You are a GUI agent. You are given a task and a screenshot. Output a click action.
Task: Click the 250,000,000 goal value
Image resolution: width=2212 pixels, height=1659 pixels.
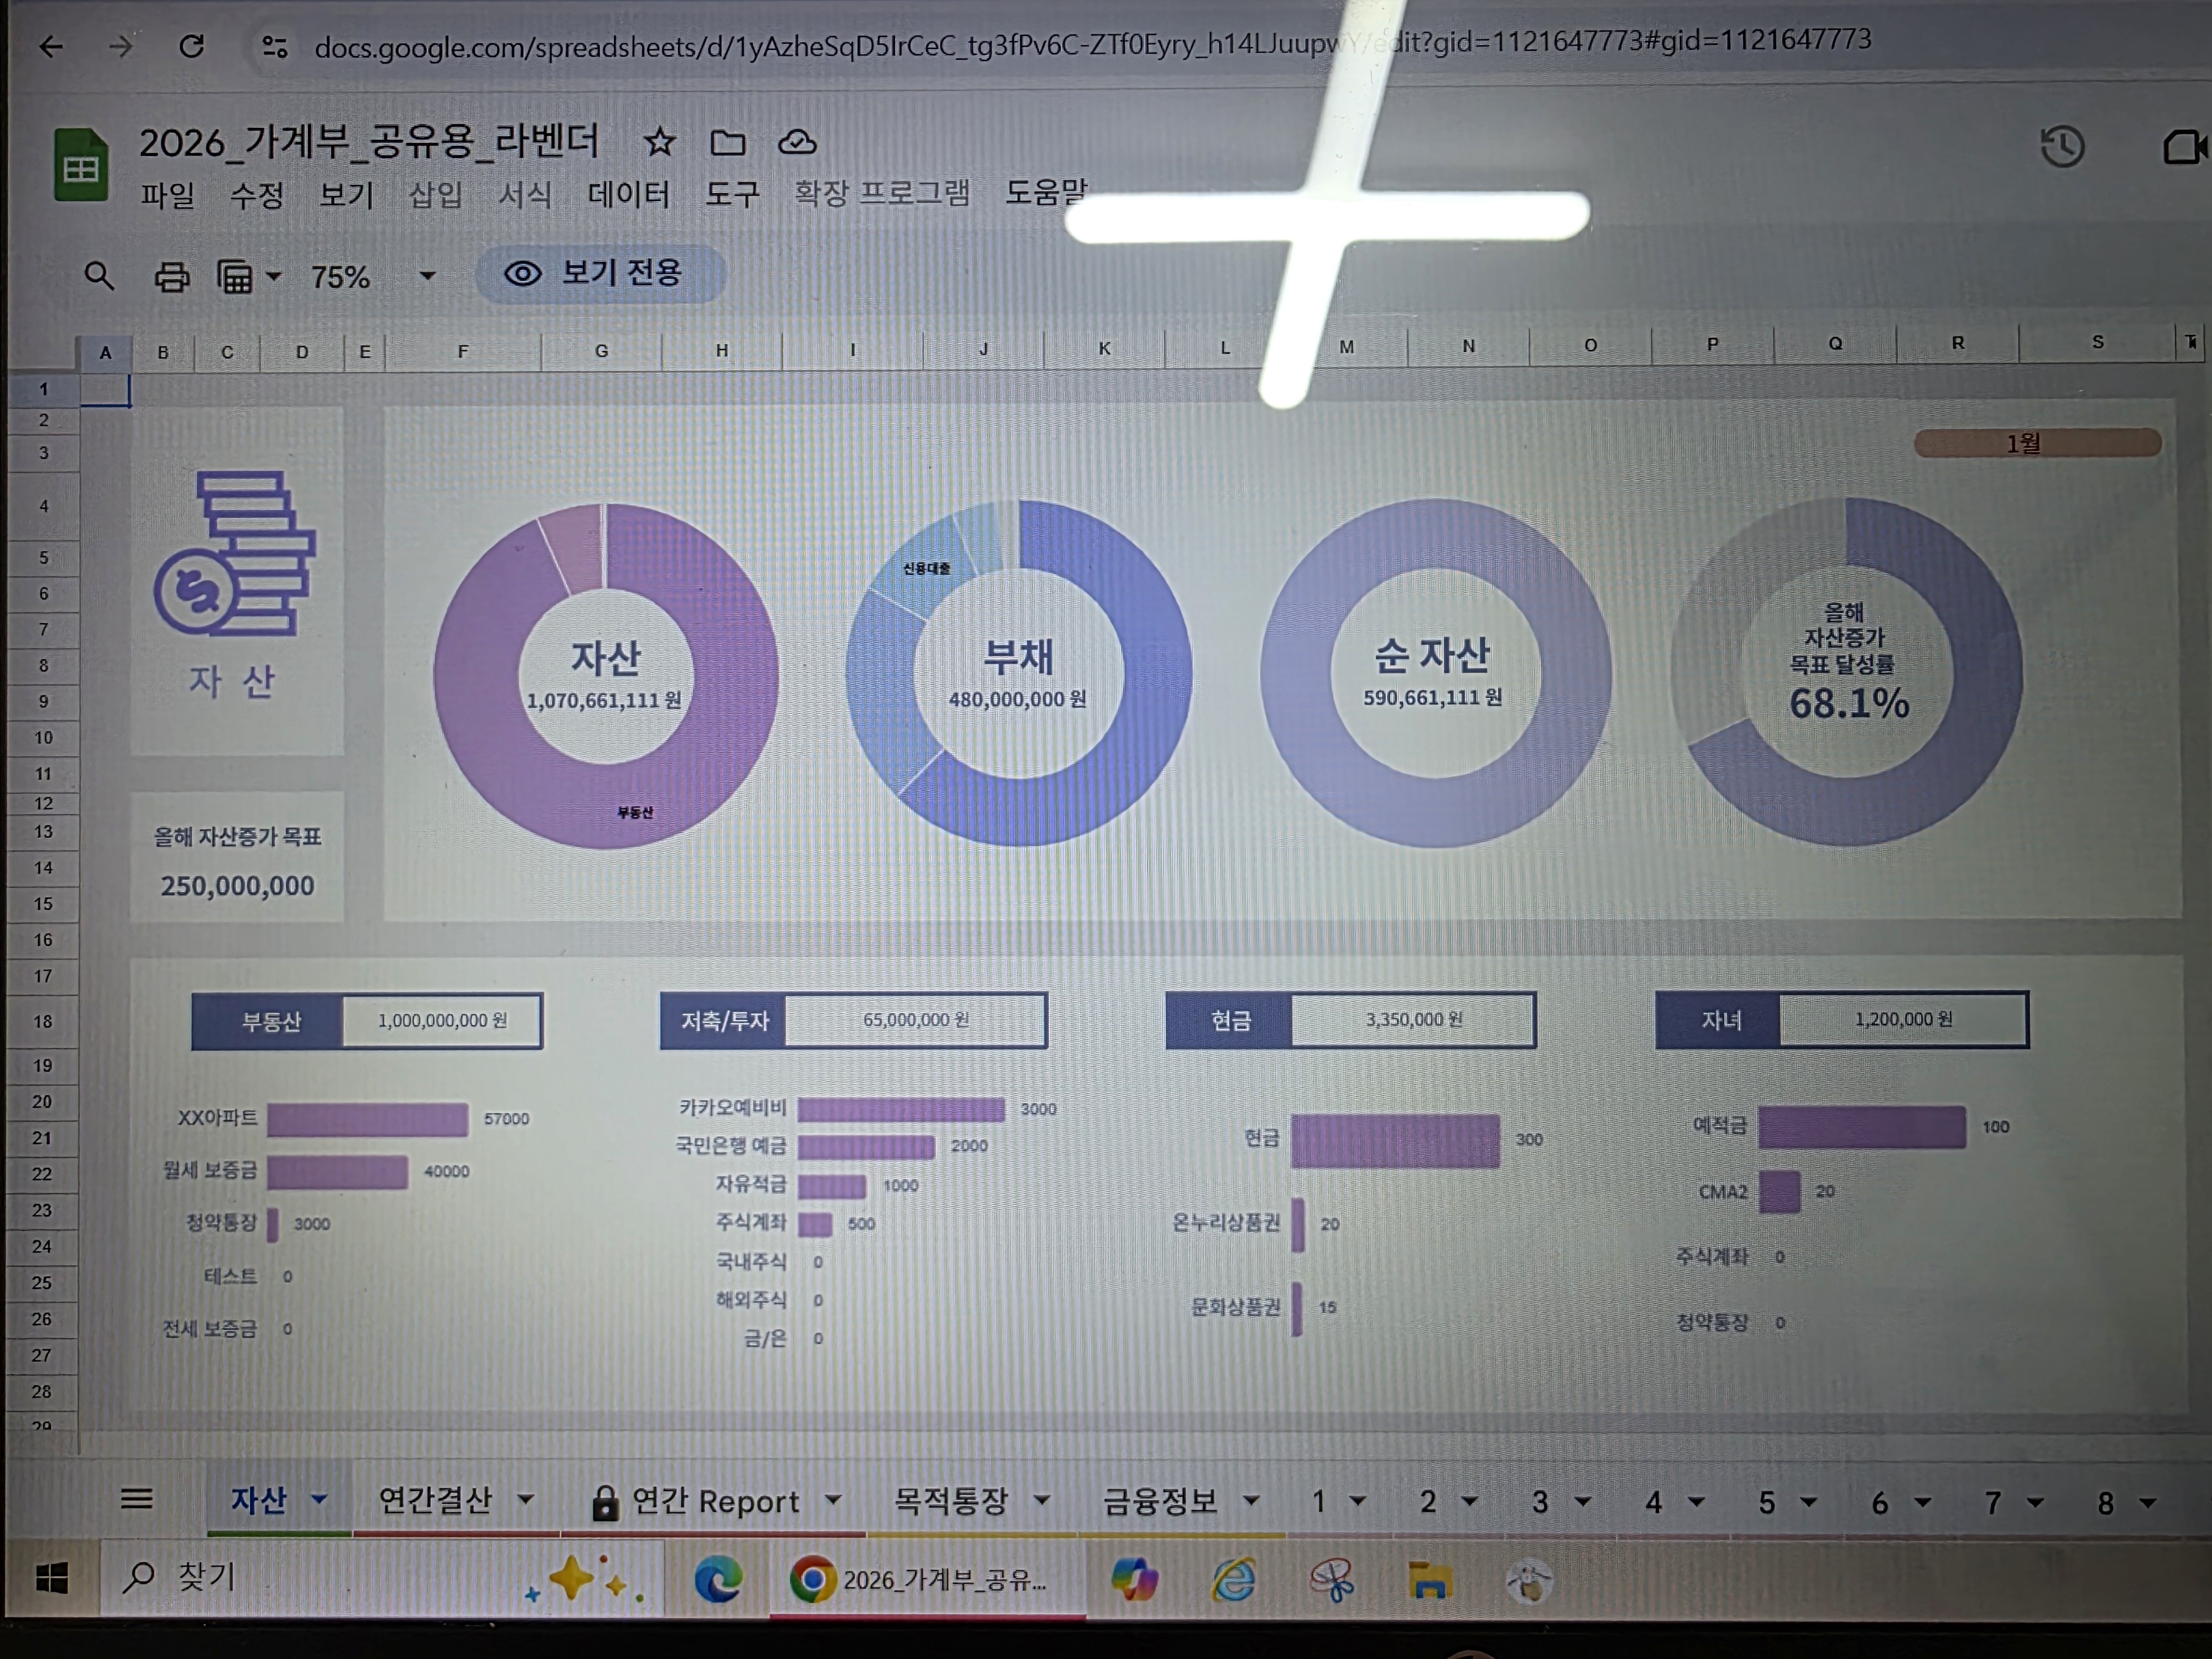point(237,886)
